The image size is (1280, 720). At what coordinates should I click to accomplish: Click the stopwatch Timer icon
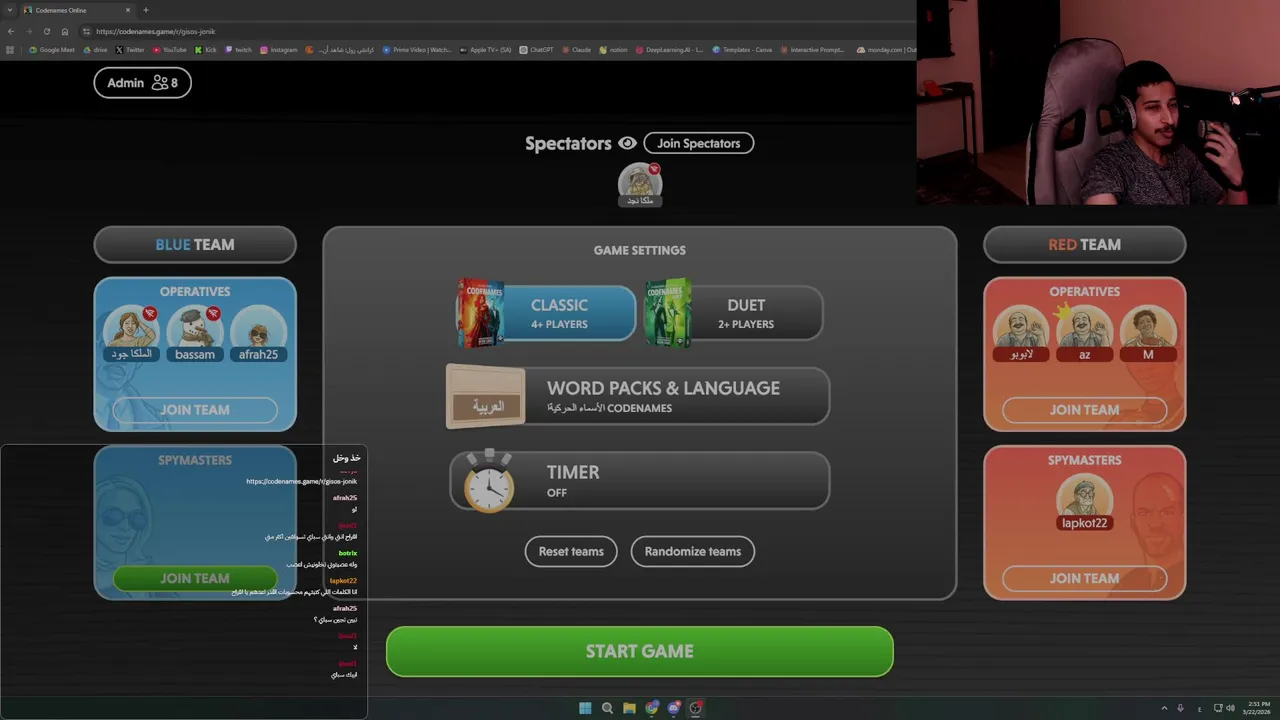pyautogui.click(x=488, y=481)
